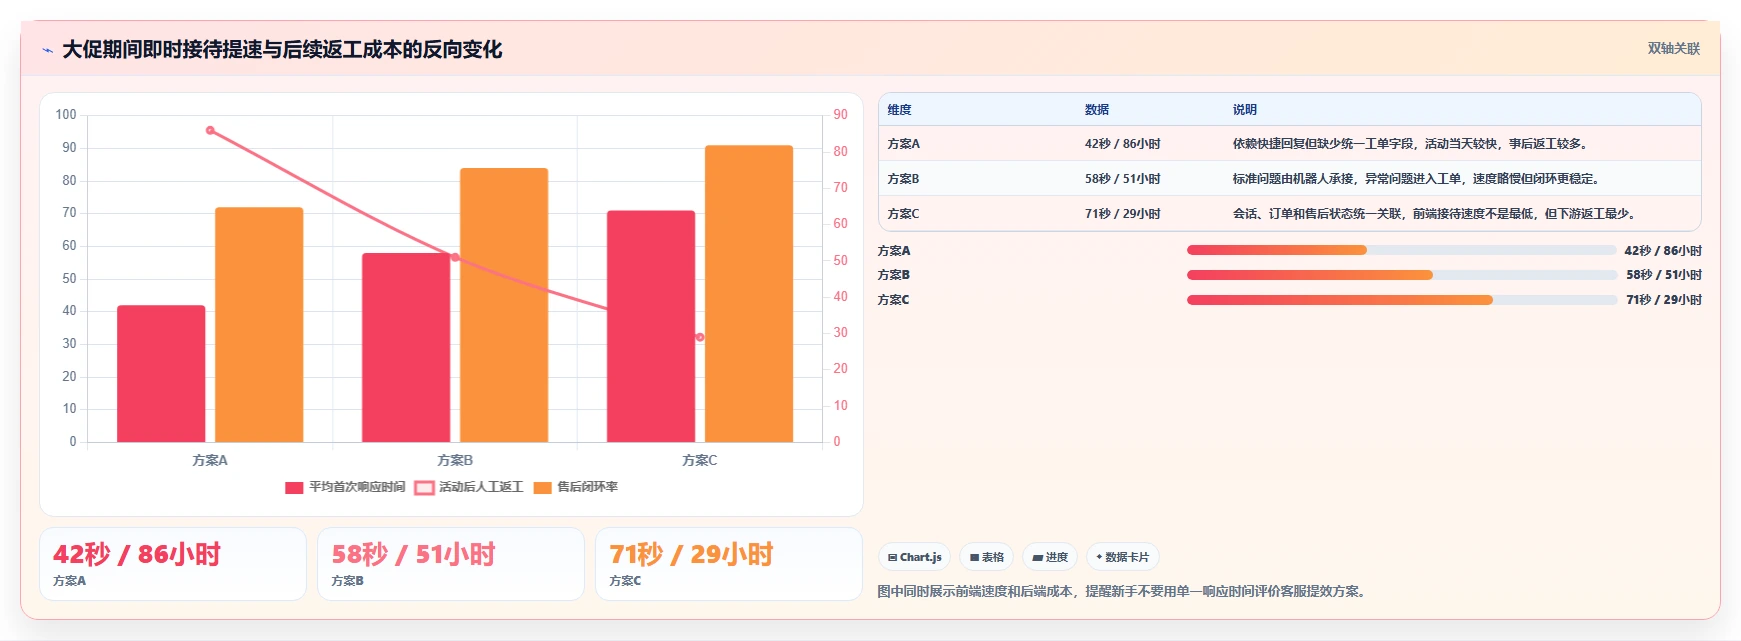This screenshot has width=1741, height=641.
Task: Click the 方案B label on chart x-axis
Action: (455, 460)
